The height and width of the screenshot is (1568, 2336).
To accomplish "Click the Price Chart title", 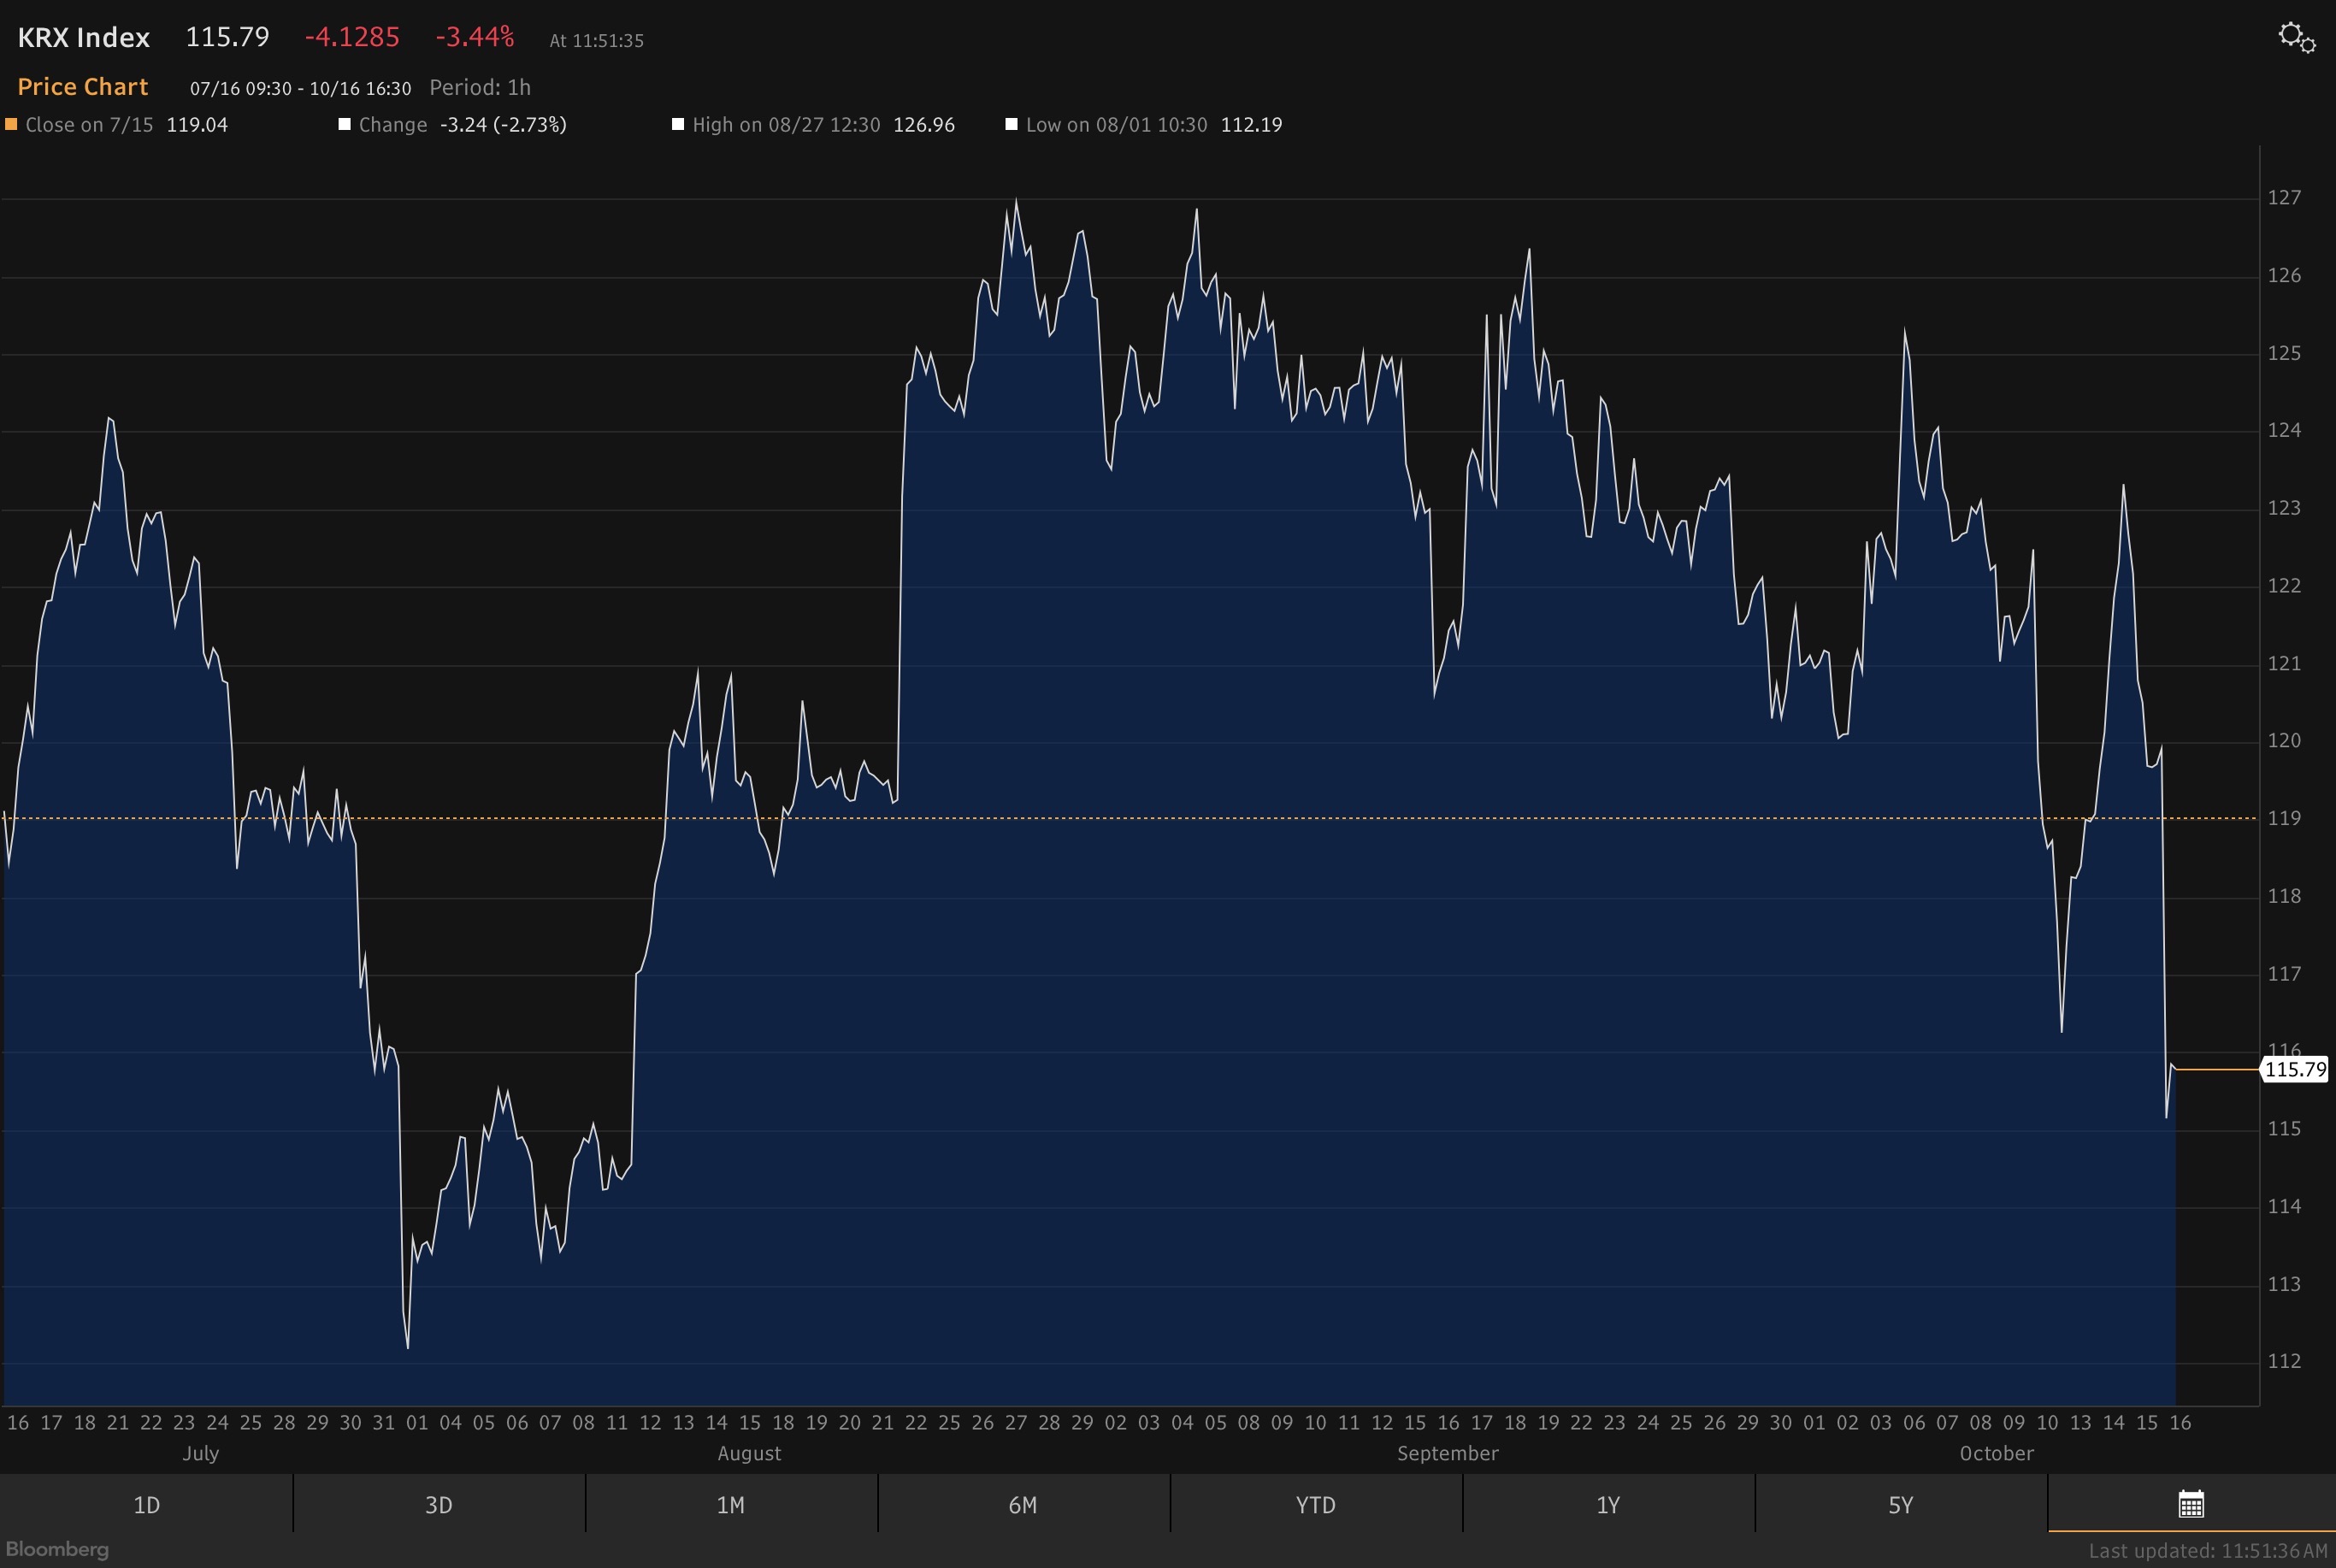I will tap(82, 87).
